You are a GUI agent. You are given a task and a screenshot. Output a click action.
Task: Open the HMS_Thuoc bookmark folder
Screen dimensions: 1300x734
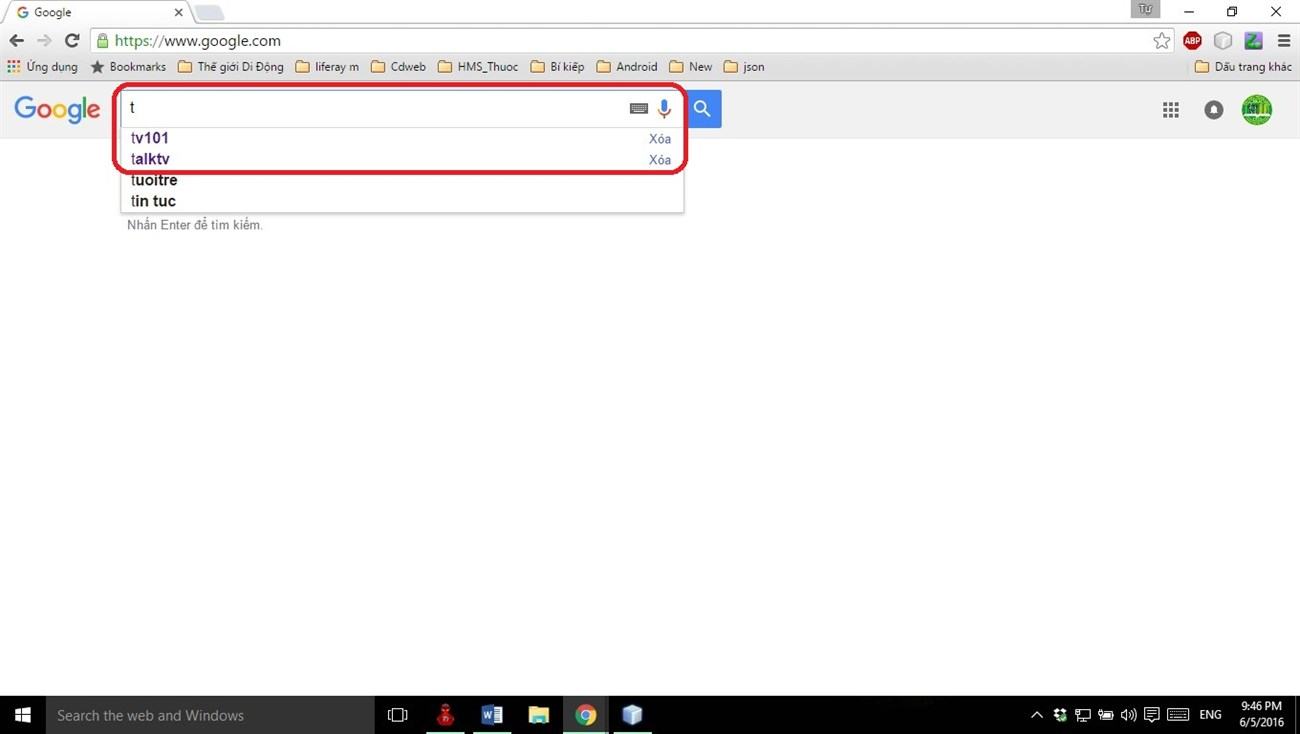478,67
